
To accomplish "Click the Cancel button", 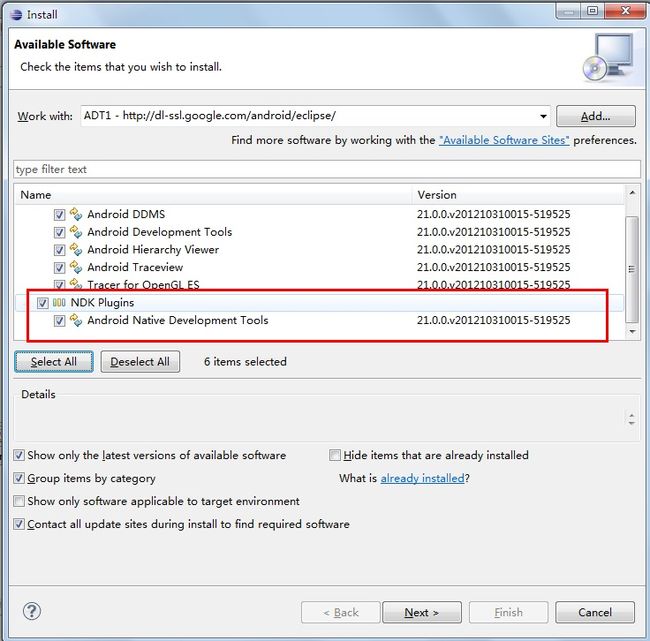I will point(595,612).
